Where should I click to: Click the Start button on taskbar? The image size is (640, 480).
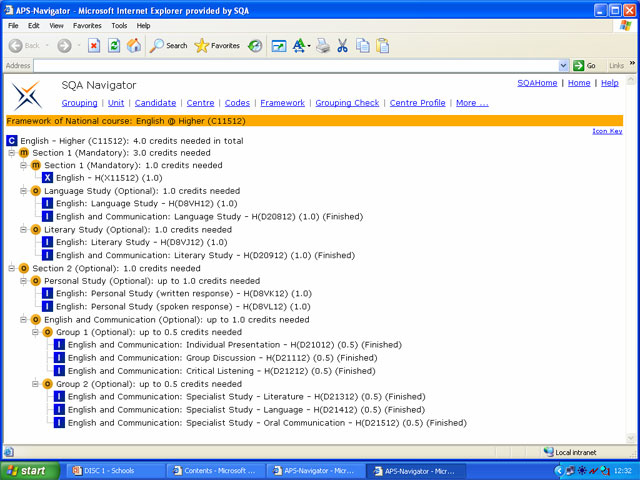(30, 471)
